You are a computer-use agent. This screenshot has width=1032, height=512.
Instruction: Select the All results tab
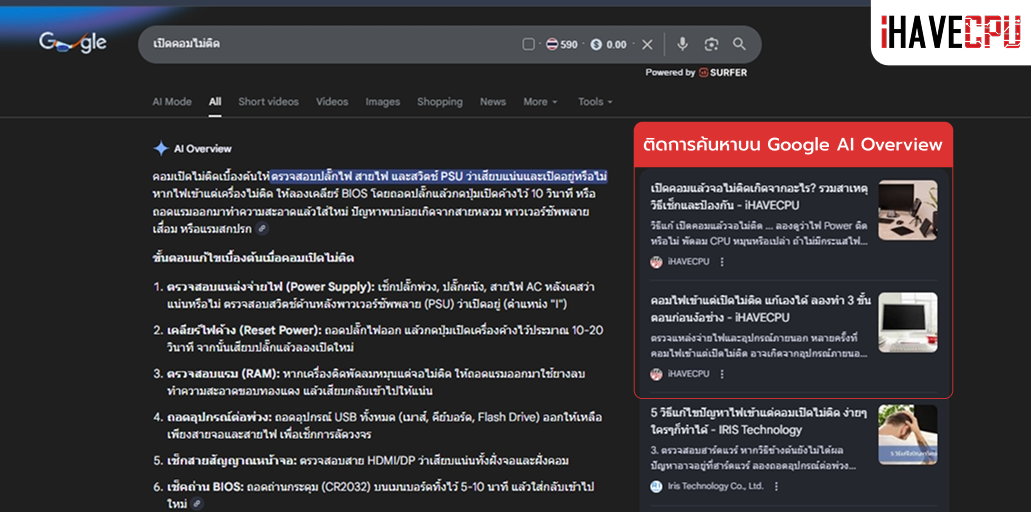215,102
